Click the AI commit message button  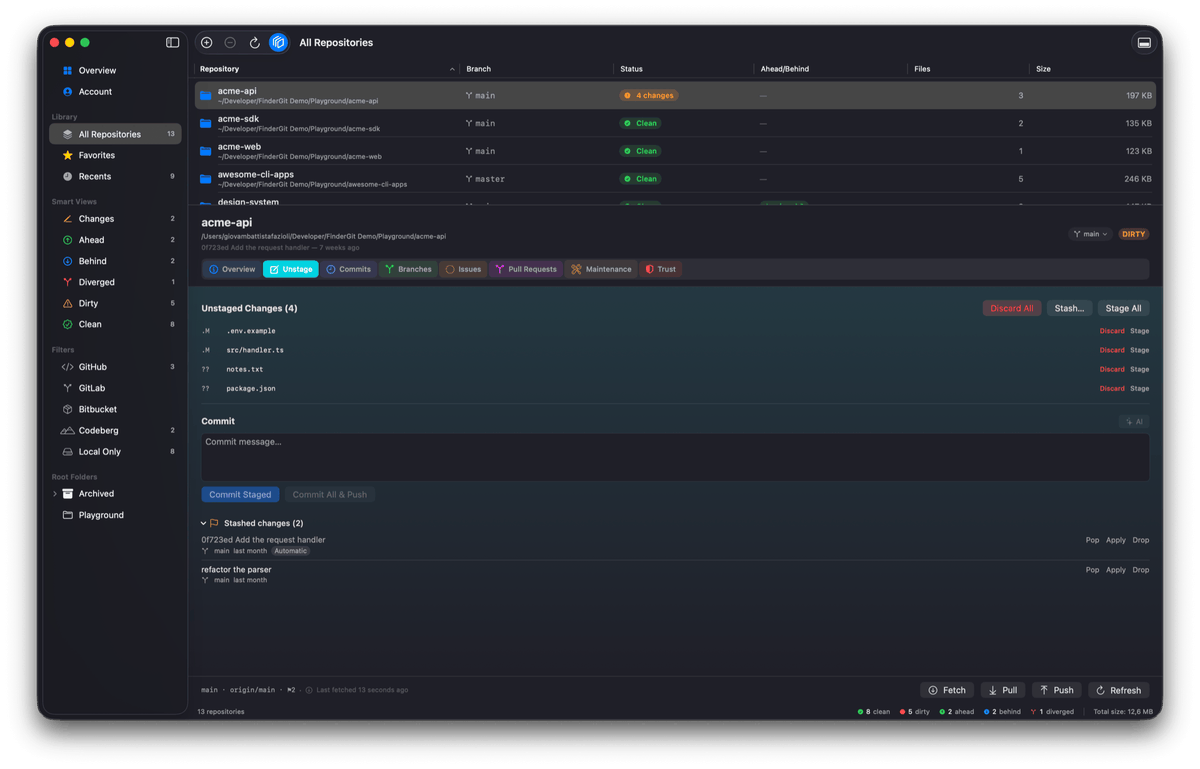[1134, 422]
